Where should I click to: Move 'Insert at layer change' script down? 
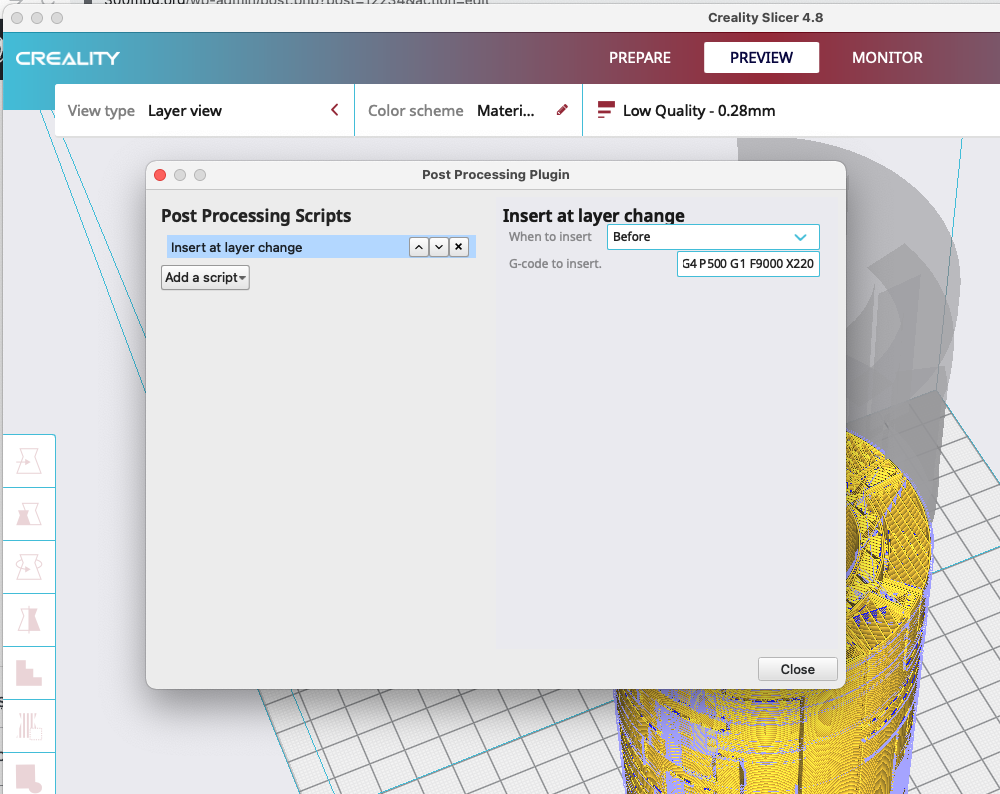439,247
